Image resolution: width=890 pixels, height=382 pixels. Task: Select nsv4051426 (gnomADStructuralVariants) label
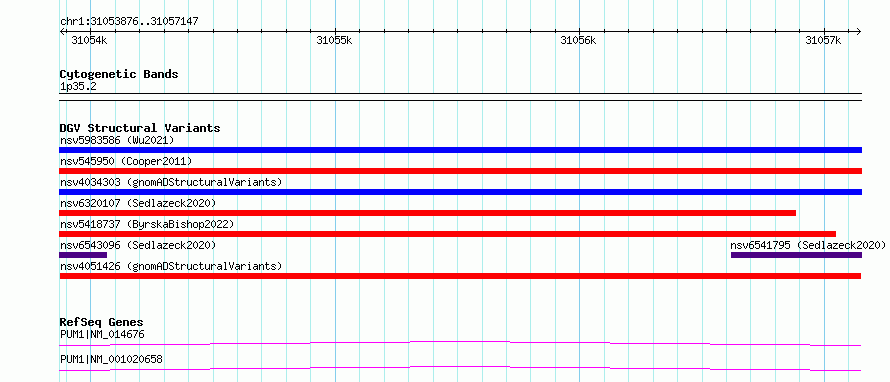[171, 266]
